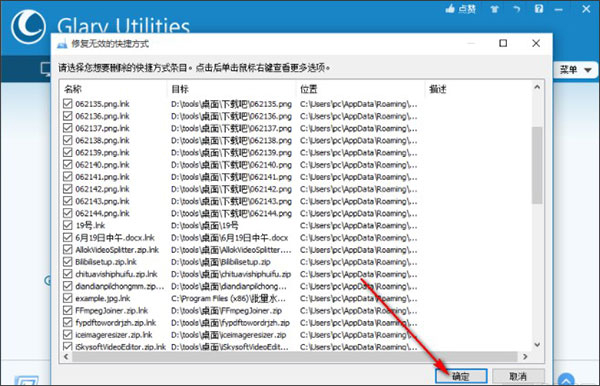The image size is (600, 386).
Task: Click the vertical scrollbar down arrow
Action: click(x=537, y=344)
